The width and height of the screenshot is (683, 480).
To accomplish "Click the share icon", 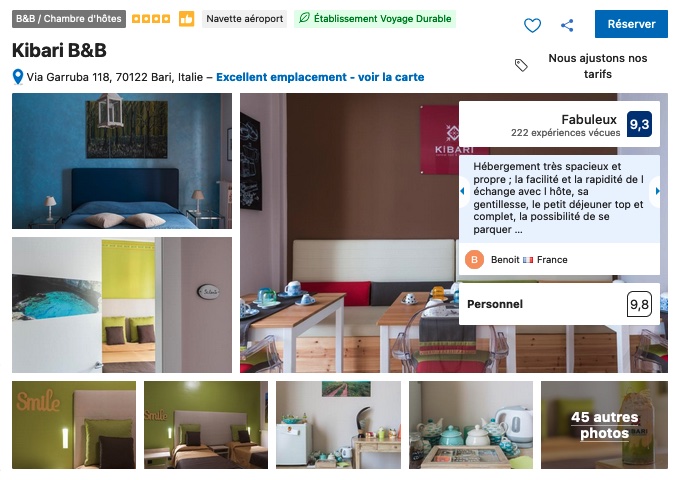I will coord(567,25).
